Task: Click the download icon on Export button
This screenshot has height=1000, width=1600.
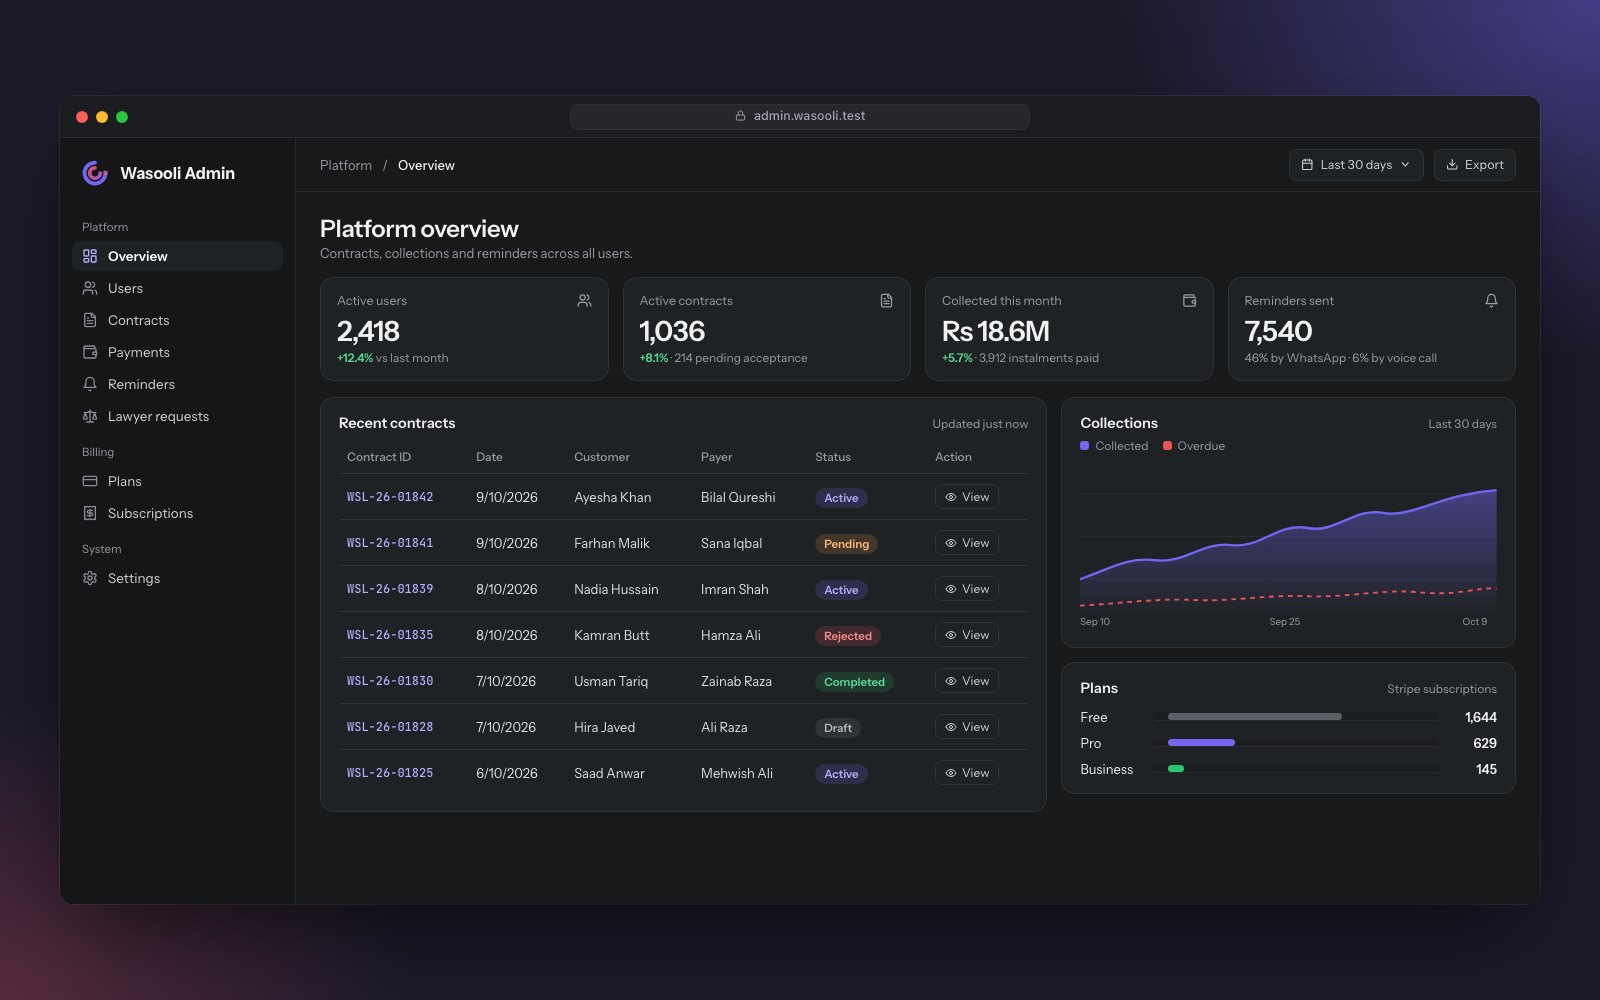Action: click(x=1452, y=165)
